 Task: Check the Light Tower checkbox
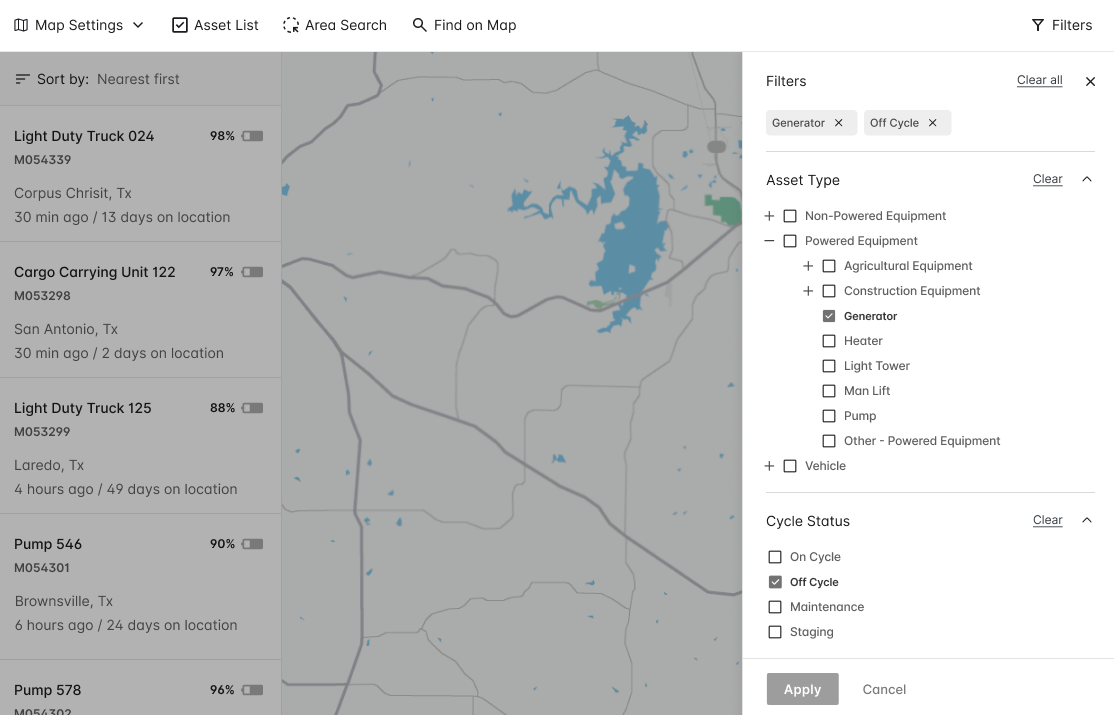(x=829, y=366)
